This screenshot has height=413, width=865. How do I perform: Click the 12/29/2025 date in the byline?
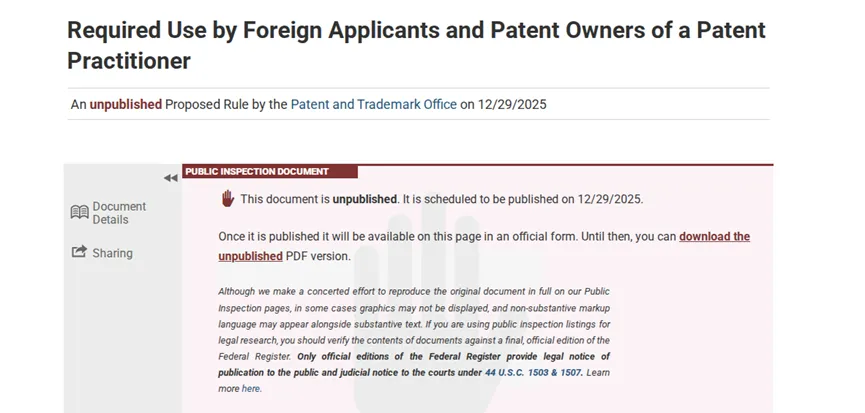(x=511, y=104)
